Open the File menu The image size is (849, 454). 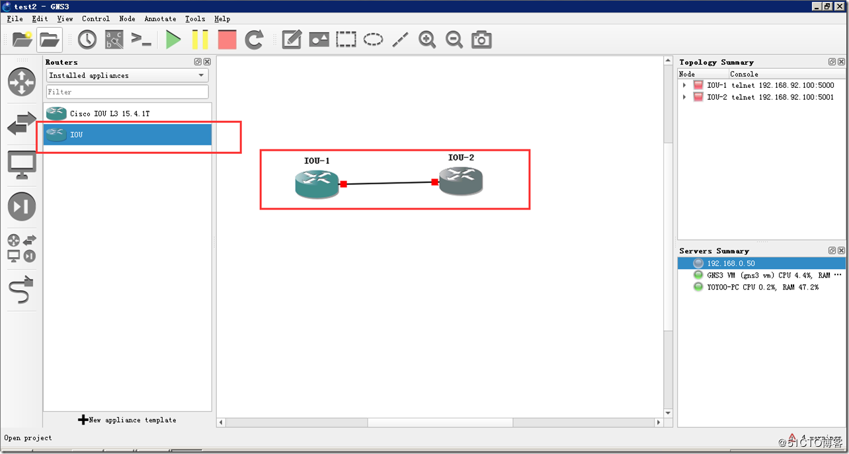(x=15, y=18)
